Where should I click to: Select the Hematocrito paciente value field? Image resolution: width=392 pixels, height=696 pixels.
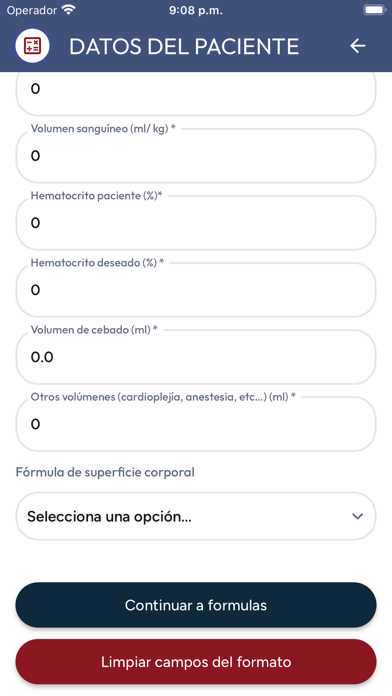coord(196,223)
